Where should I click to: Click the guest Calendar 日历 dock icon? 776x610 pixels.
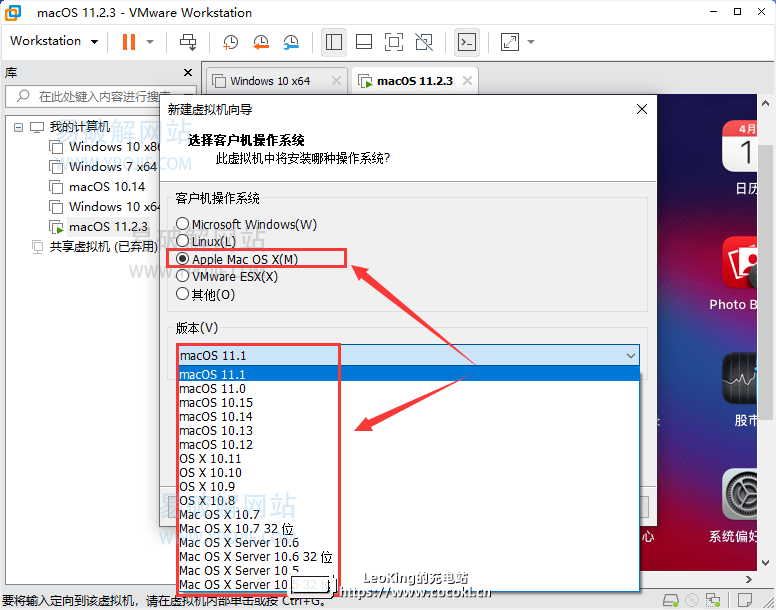pyautogui.click(x=739, y=146)
